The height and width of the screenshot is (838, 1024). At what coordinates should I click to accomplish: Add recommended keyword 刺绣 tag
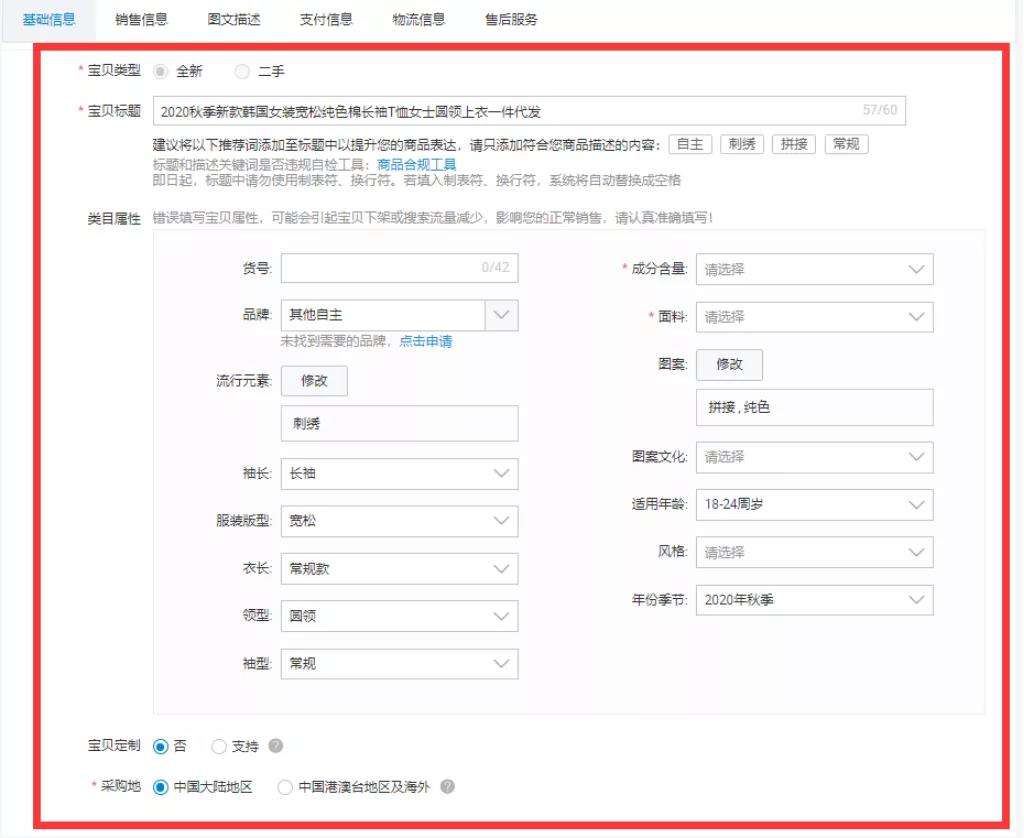tap(741, 144)
